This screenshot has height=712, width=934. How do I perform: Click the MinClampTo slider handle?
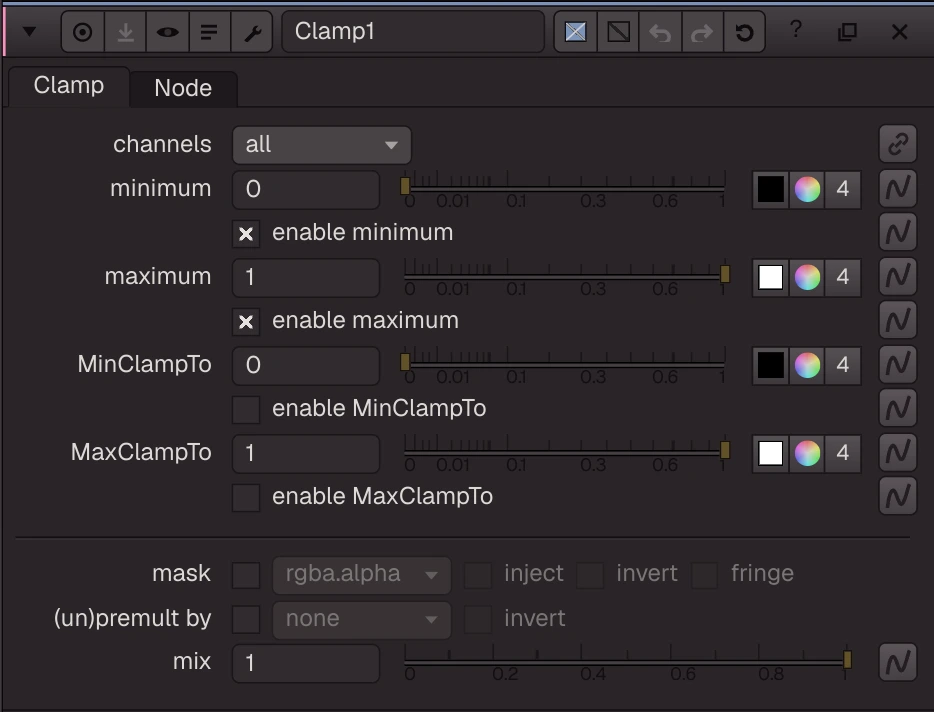pos(405,362)
